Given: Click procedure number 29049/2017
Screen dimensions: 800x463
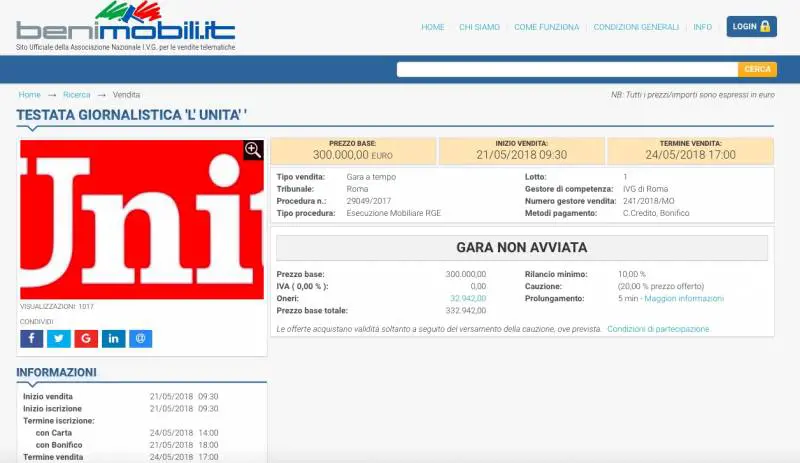Looking at the screenshot, I should (x=368, y=201).
